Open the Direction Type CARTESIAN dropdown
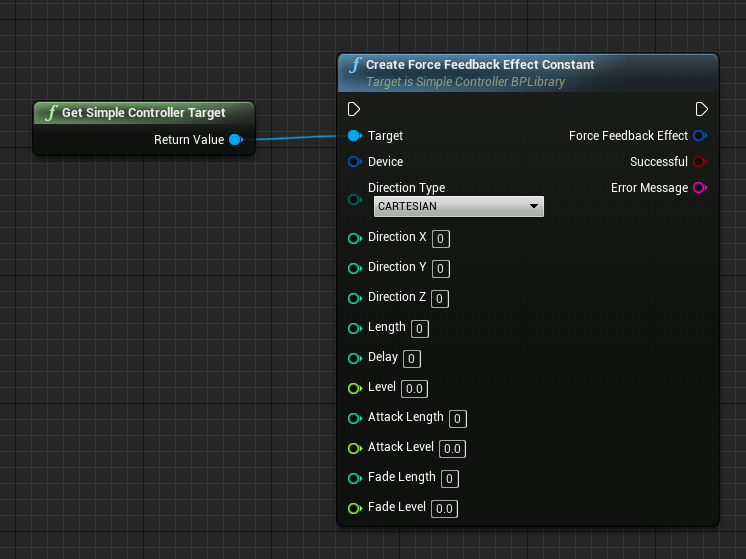 click(x=458, y=207)
